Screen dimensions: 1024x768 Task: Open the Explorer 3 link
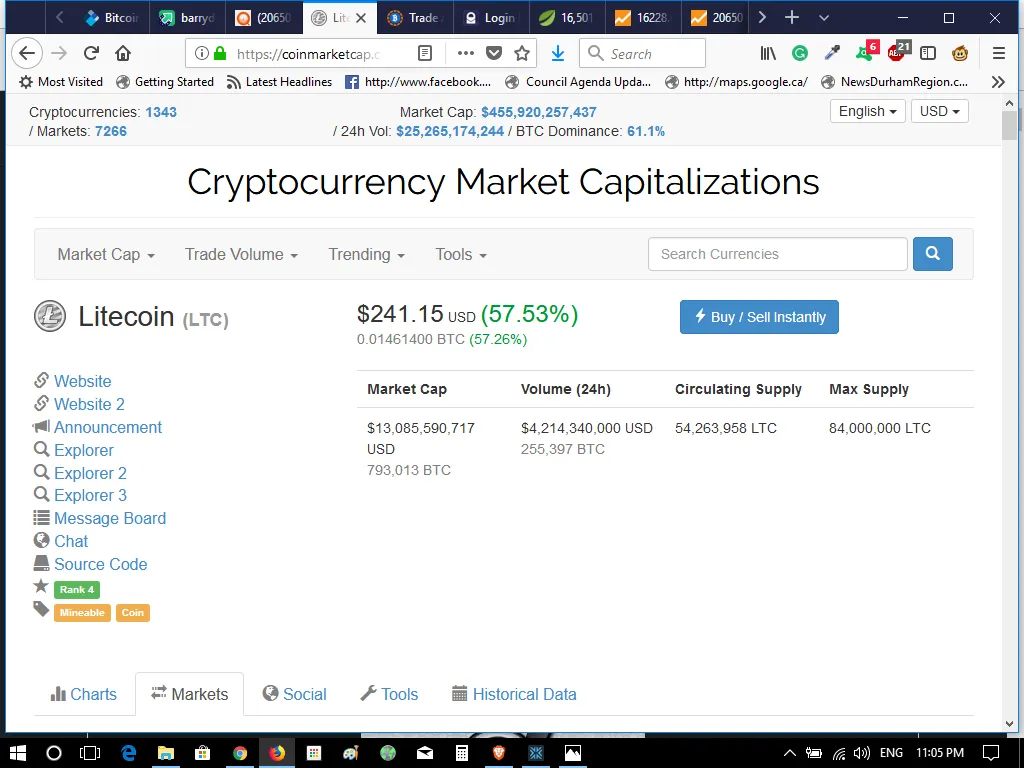point(90,496)
